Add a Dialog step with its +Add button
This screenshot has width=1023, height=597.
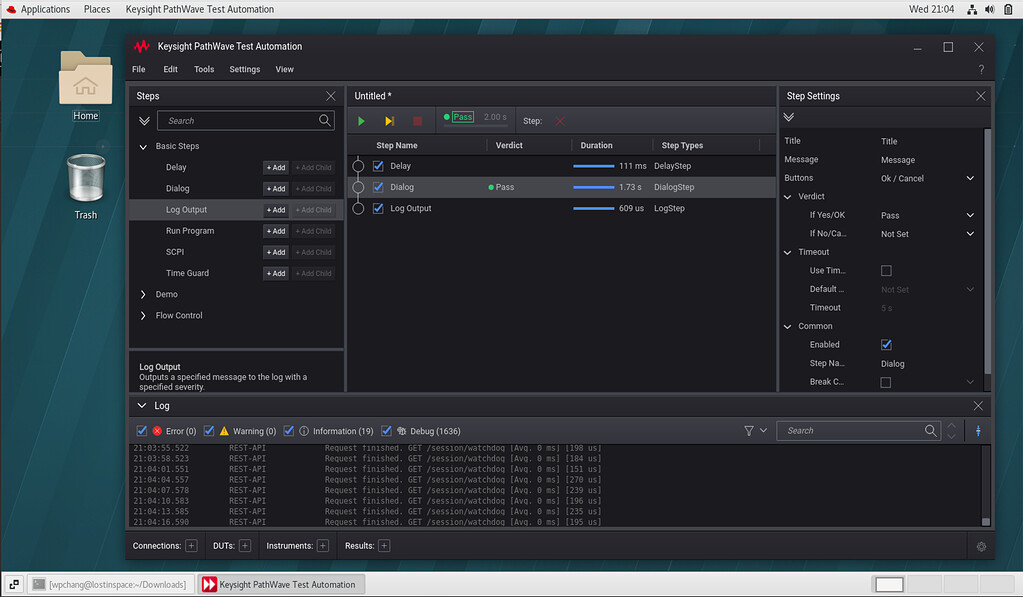pyautogui.click(x=275, y=188)
